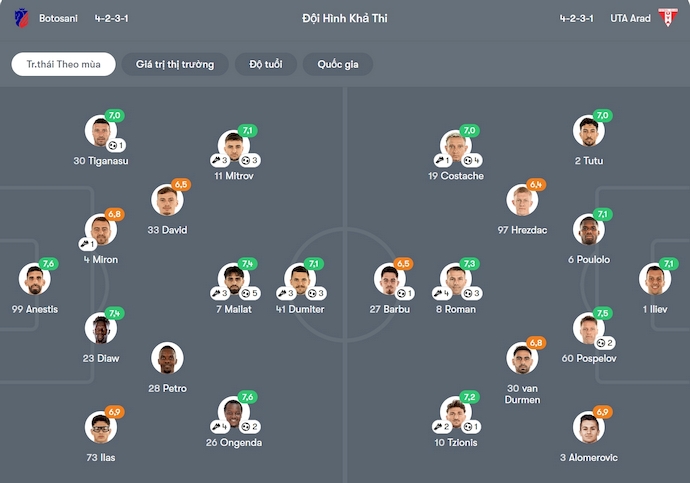Select the Tr.thái Theo mùa tab
The height and width of the screenshot is (483, 690).
63,64
